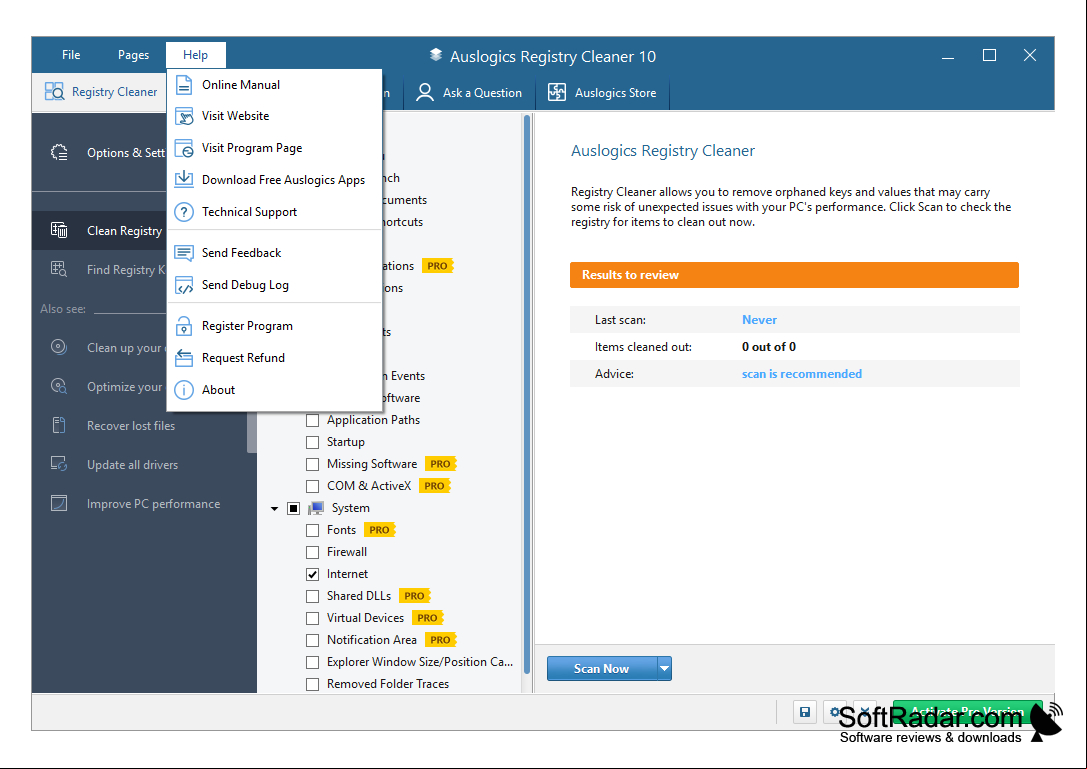Tick the Missing Software checkbox
1087x769 pixels.
coord(313,464)
